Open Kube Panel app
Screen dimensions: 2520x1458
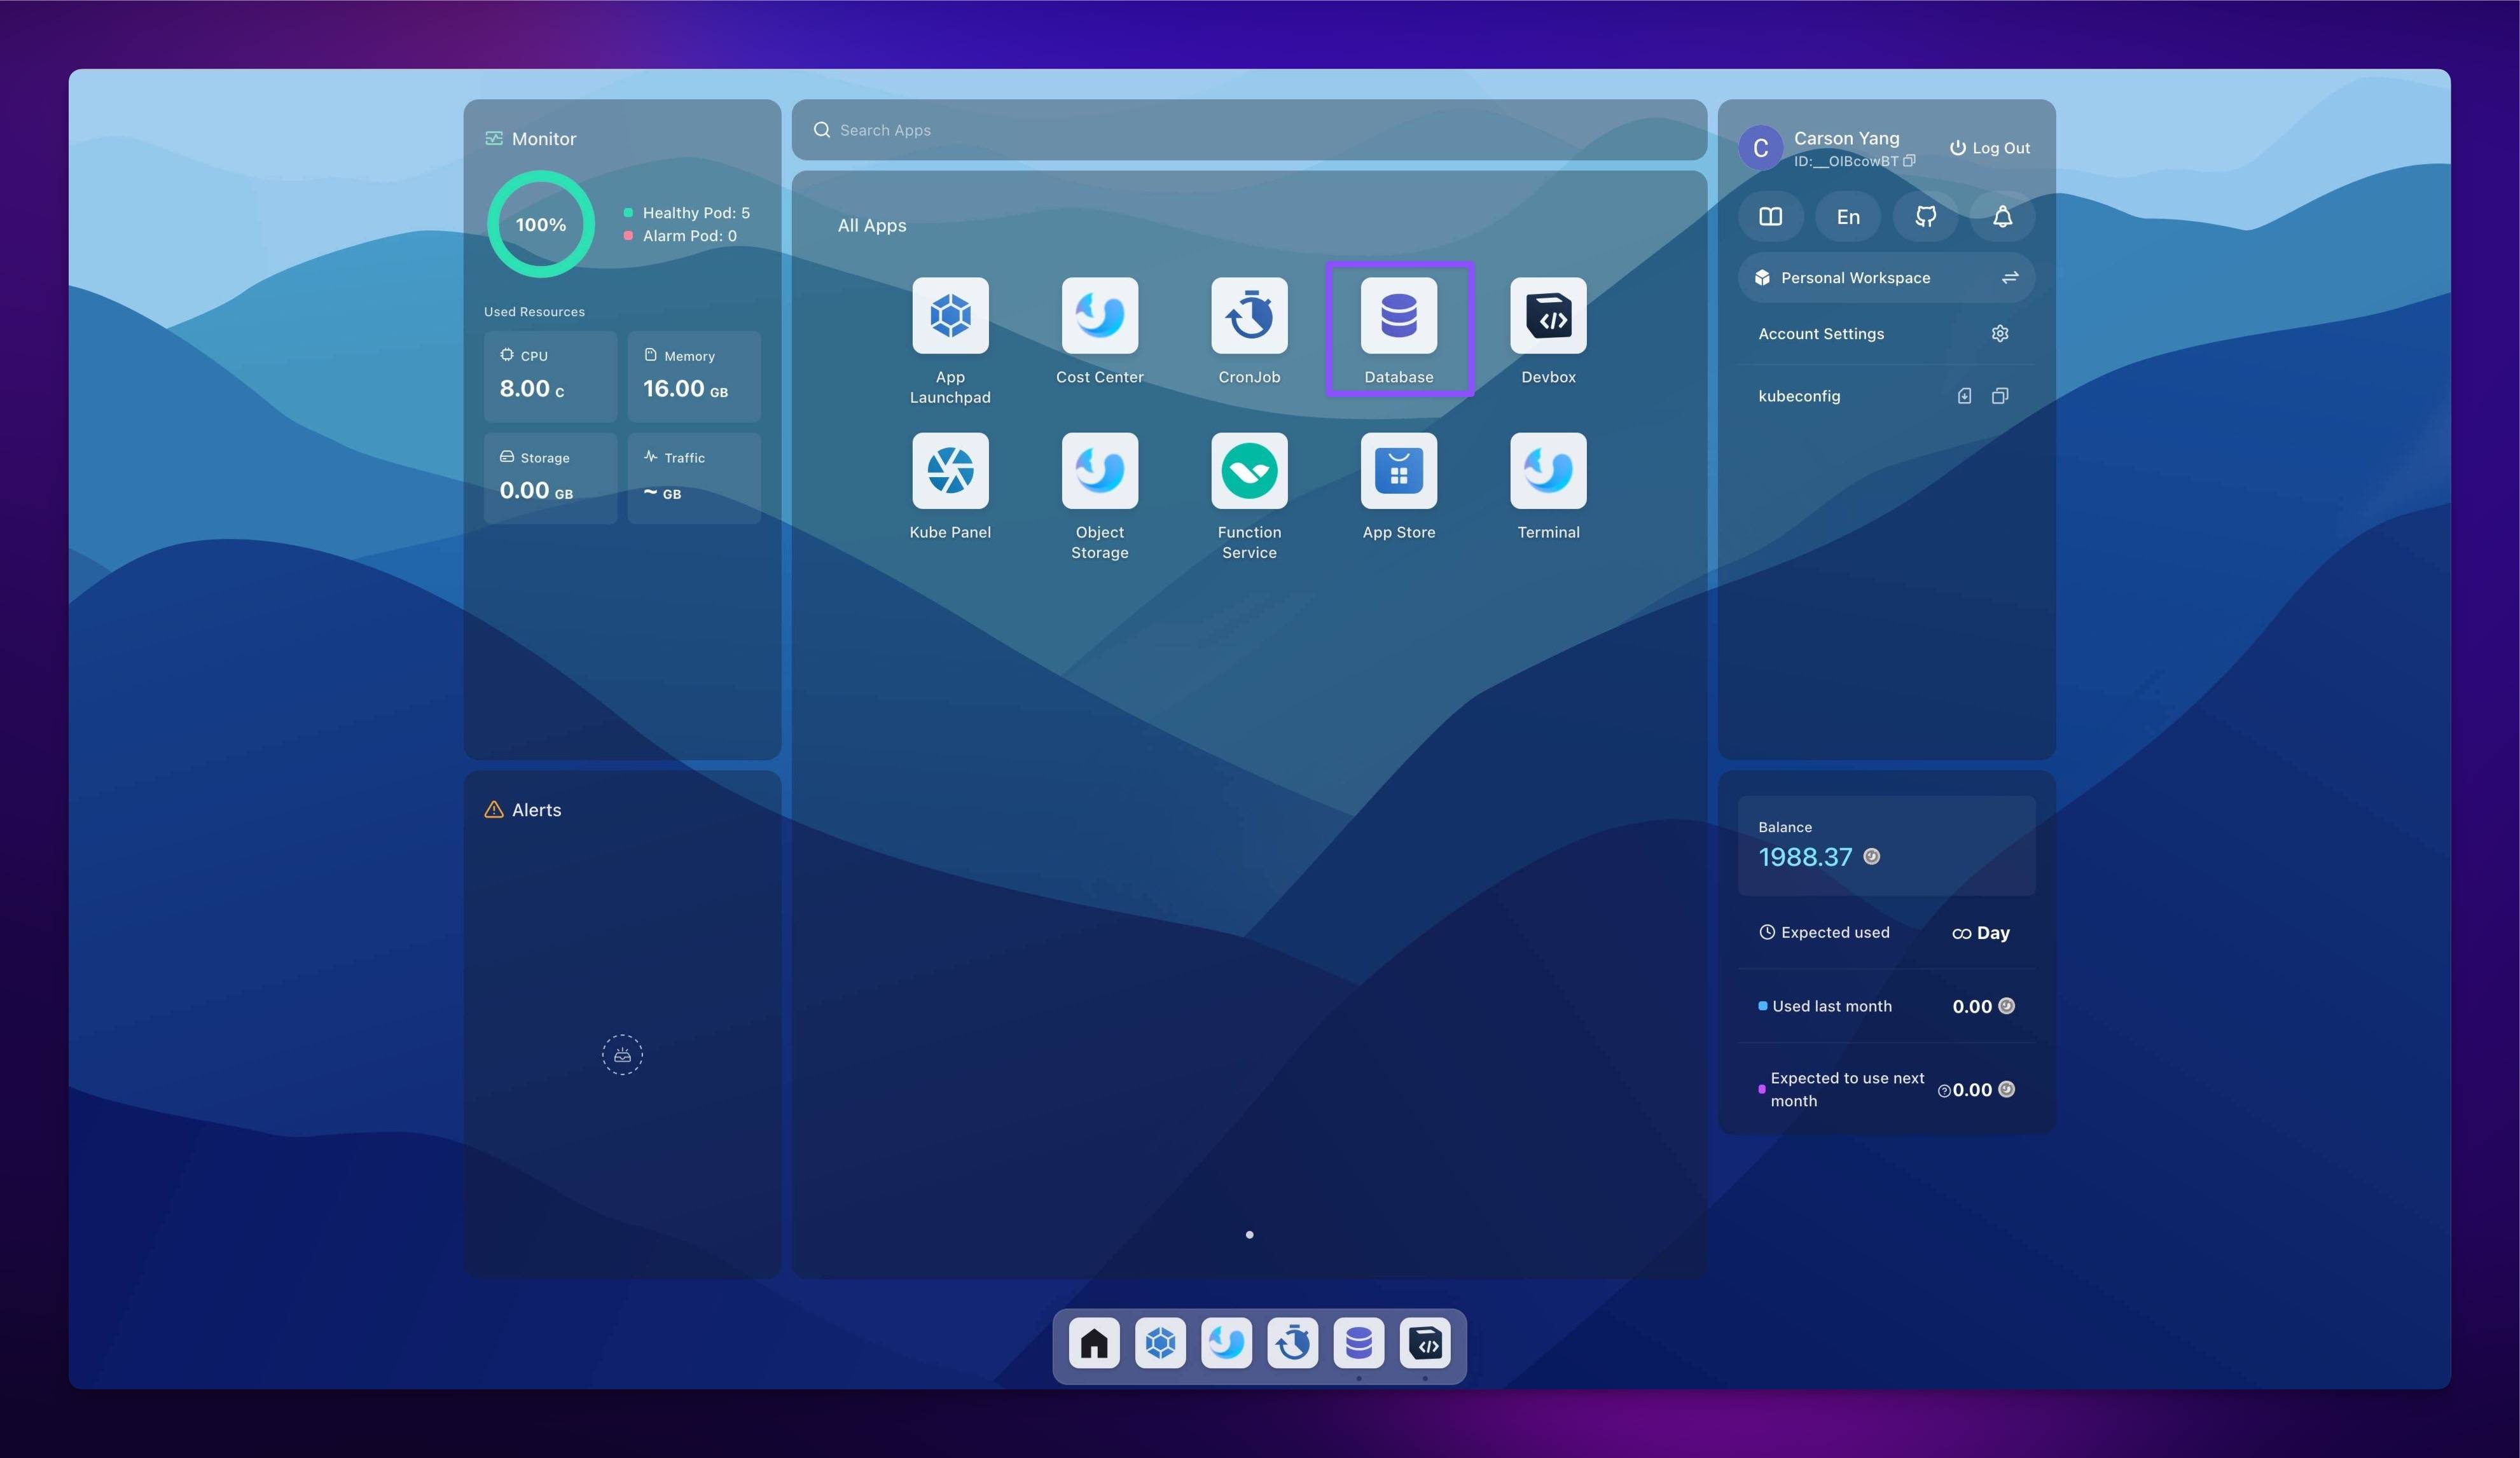click(950, 471)
